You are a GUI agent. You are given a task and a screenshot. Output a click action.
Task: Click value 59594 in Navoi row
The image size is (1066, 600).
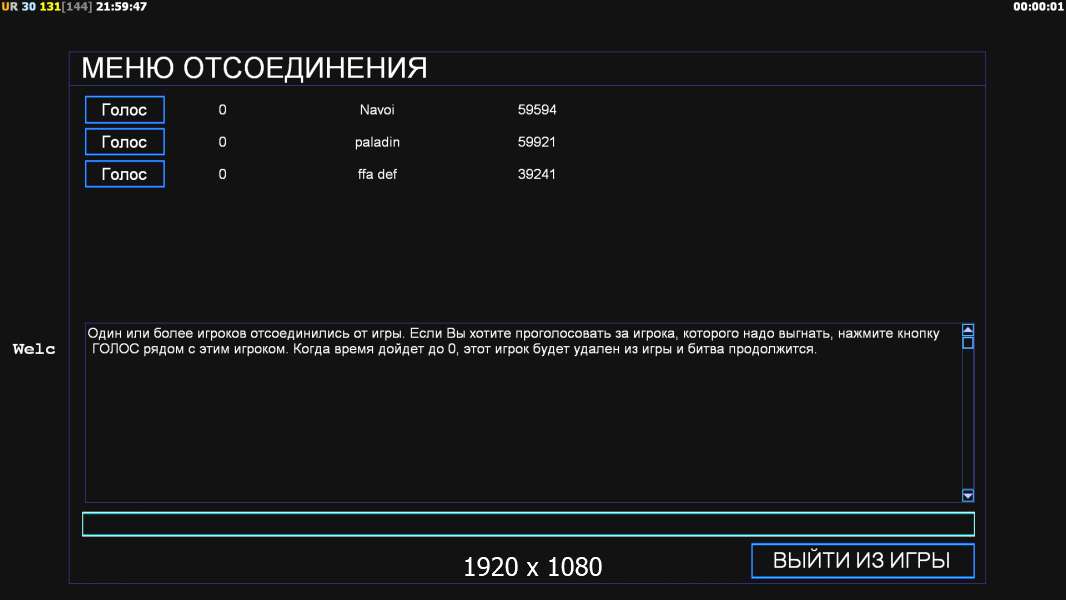click(537, 109)
